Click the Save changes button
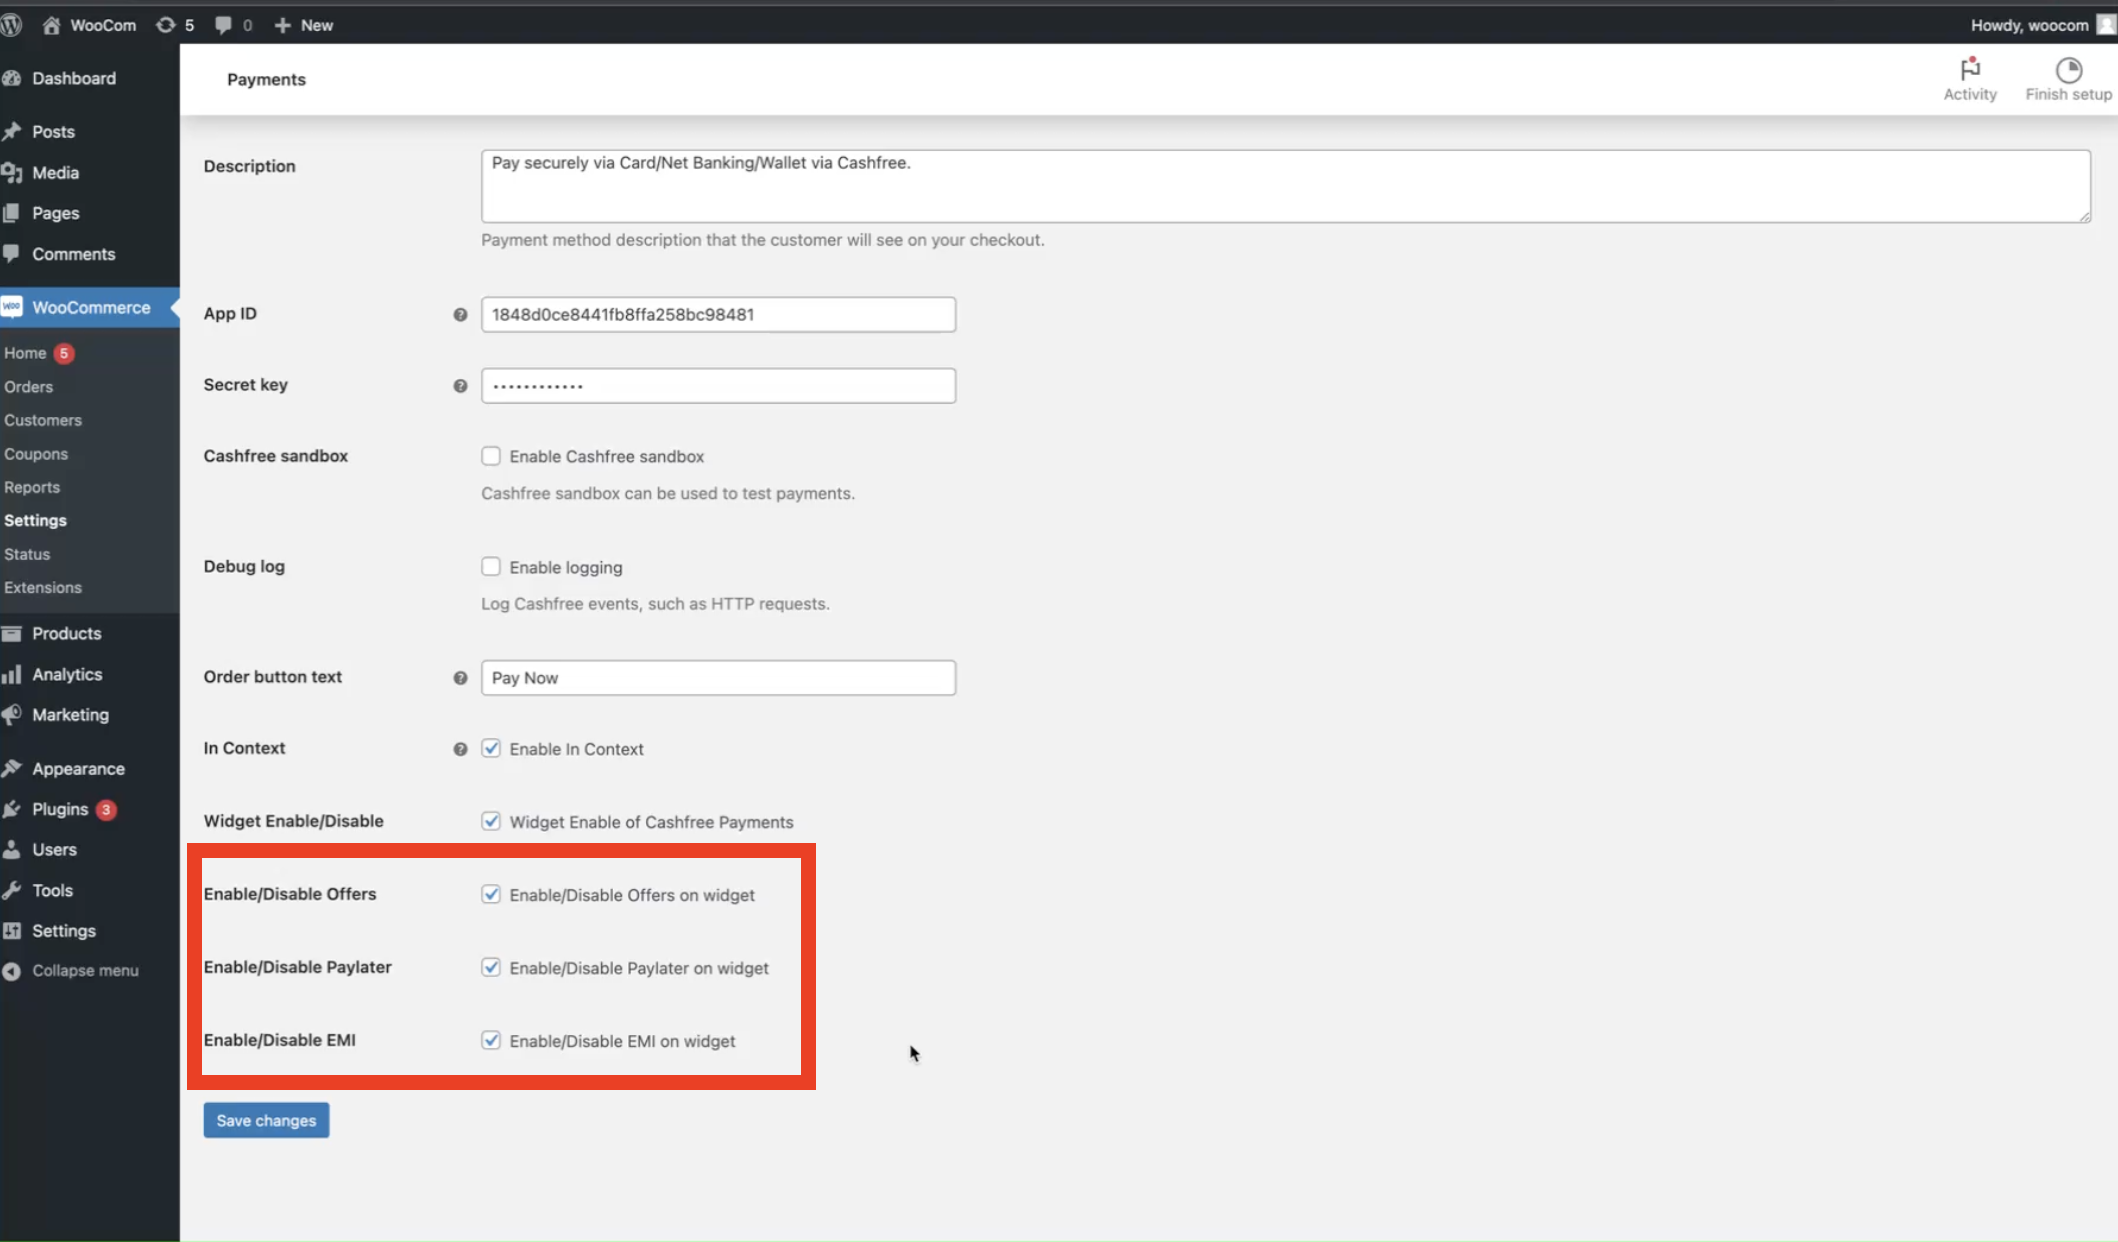 pos(266,1120)
